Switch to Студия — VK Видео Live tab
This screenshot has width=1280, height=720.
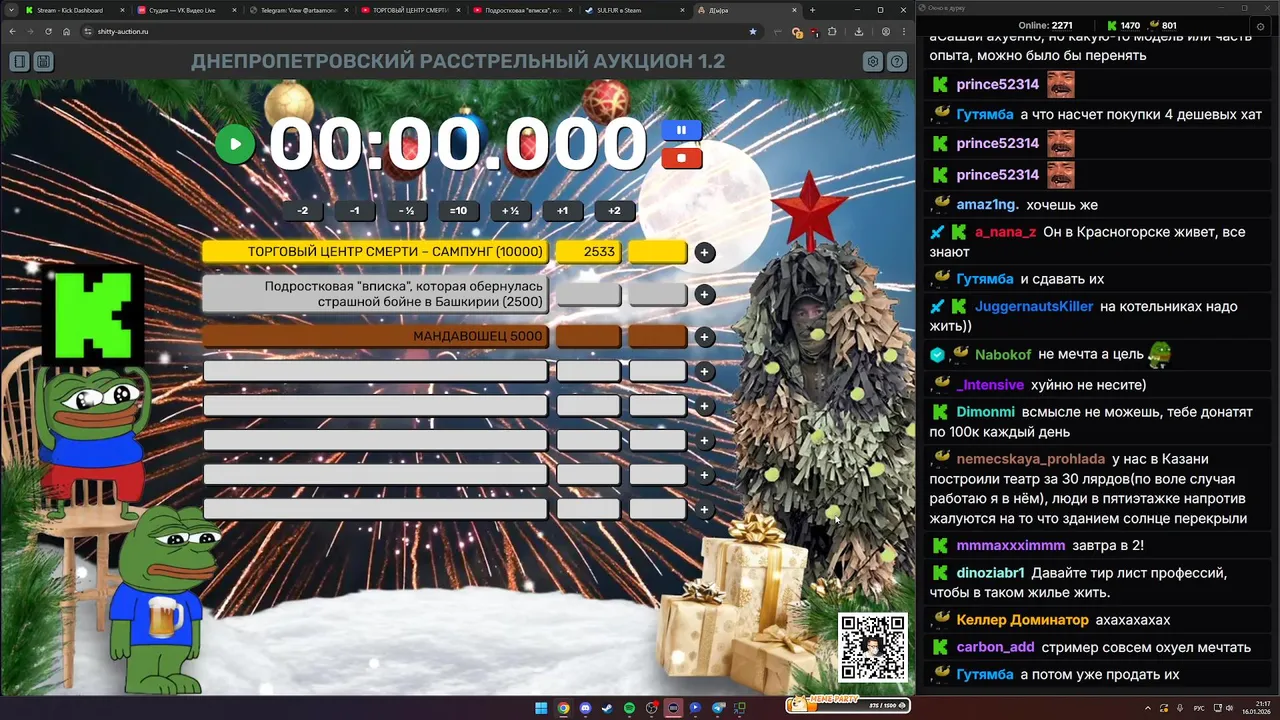(185, 10)
